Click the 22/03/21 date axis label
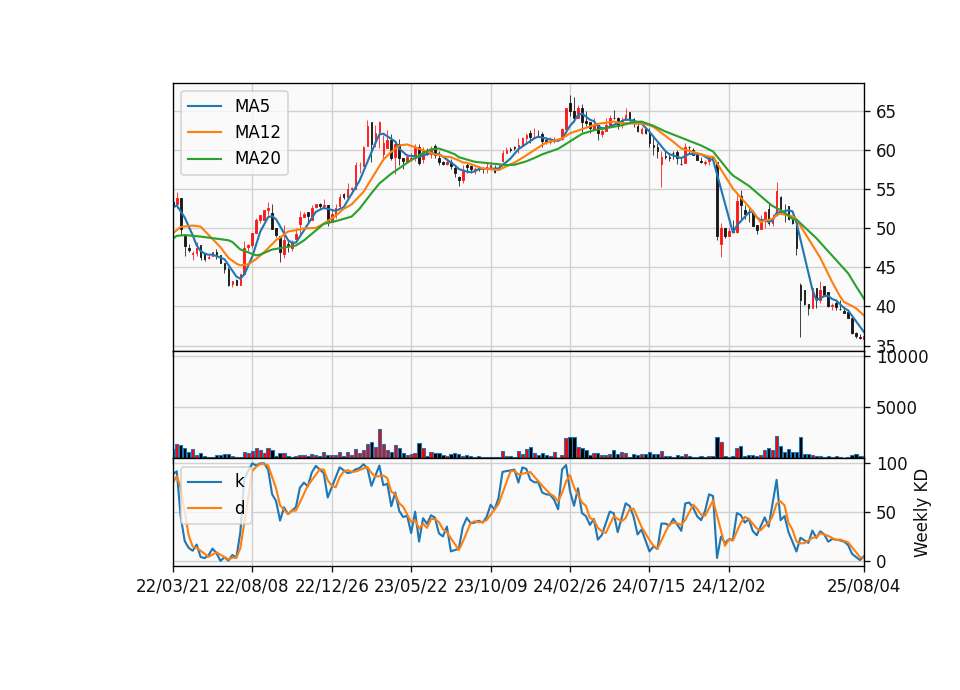Viewport: 960px width, 690px height. pyautogui.click(x=173, y=586)
